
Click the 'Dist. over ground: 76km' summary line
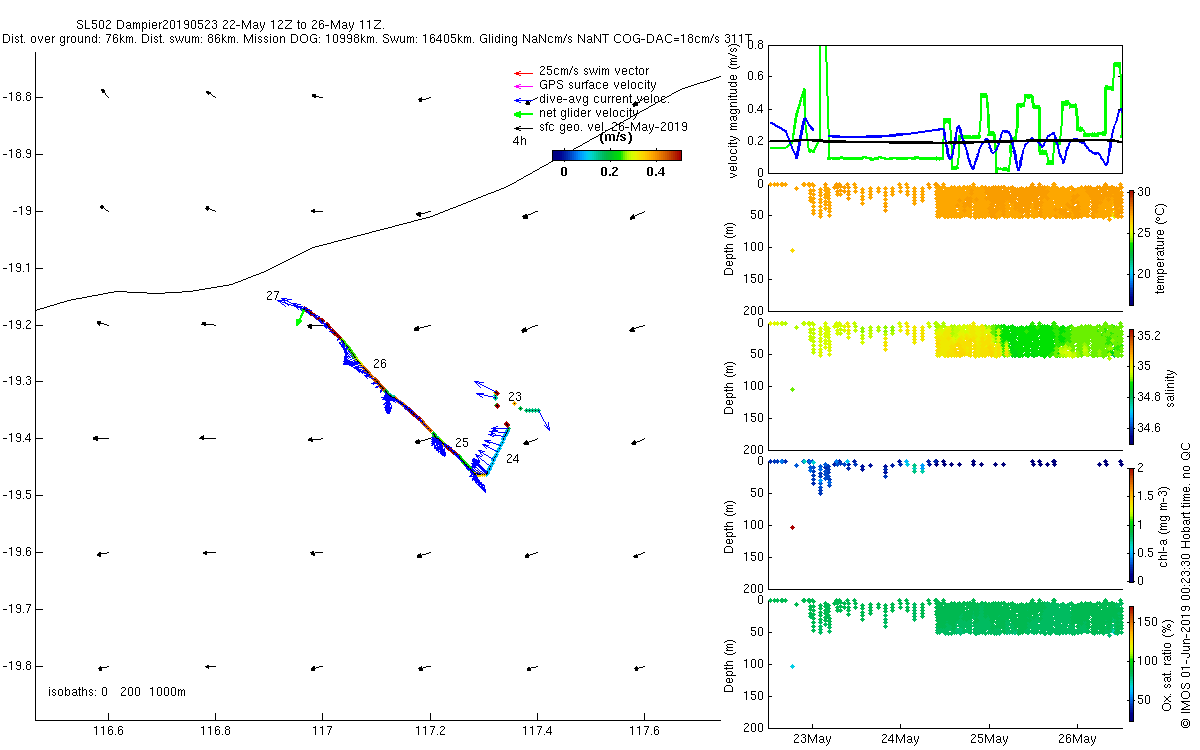tap(69, 38)
